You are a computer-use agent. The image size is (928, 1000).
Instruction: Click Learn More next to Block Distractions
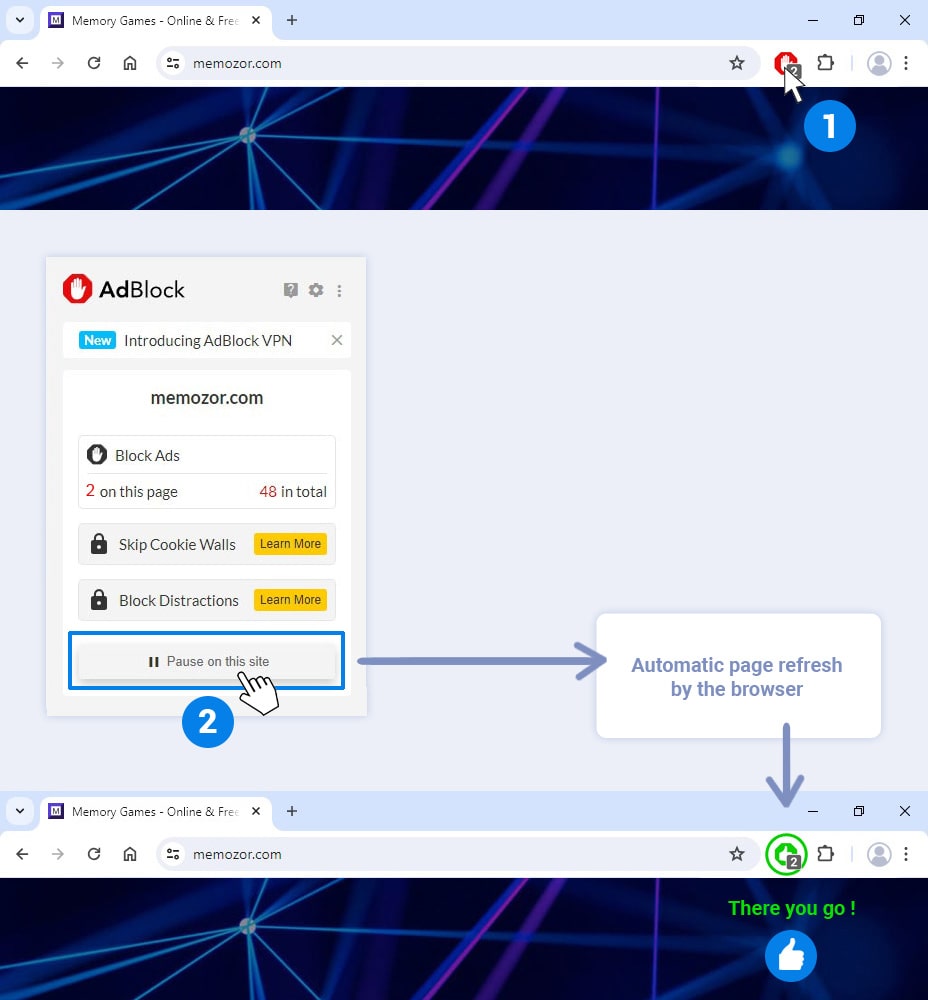pos(290,600)
